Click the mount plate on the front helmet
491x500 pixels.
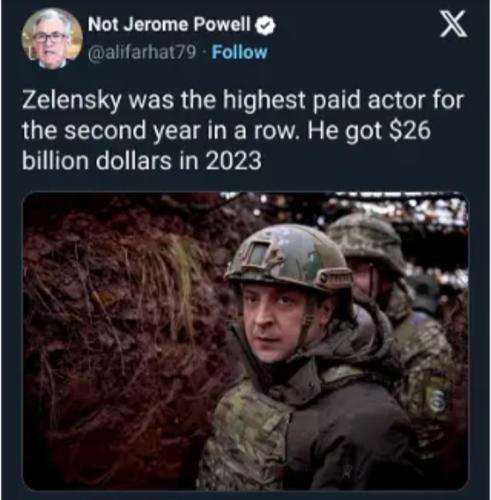pyautogui.click(x=259, y=253)
